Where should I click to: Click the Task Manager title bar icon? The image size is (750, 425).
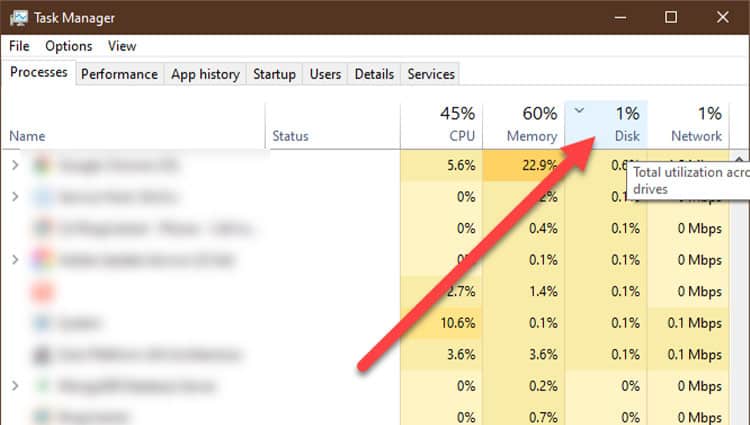point(18,18)
